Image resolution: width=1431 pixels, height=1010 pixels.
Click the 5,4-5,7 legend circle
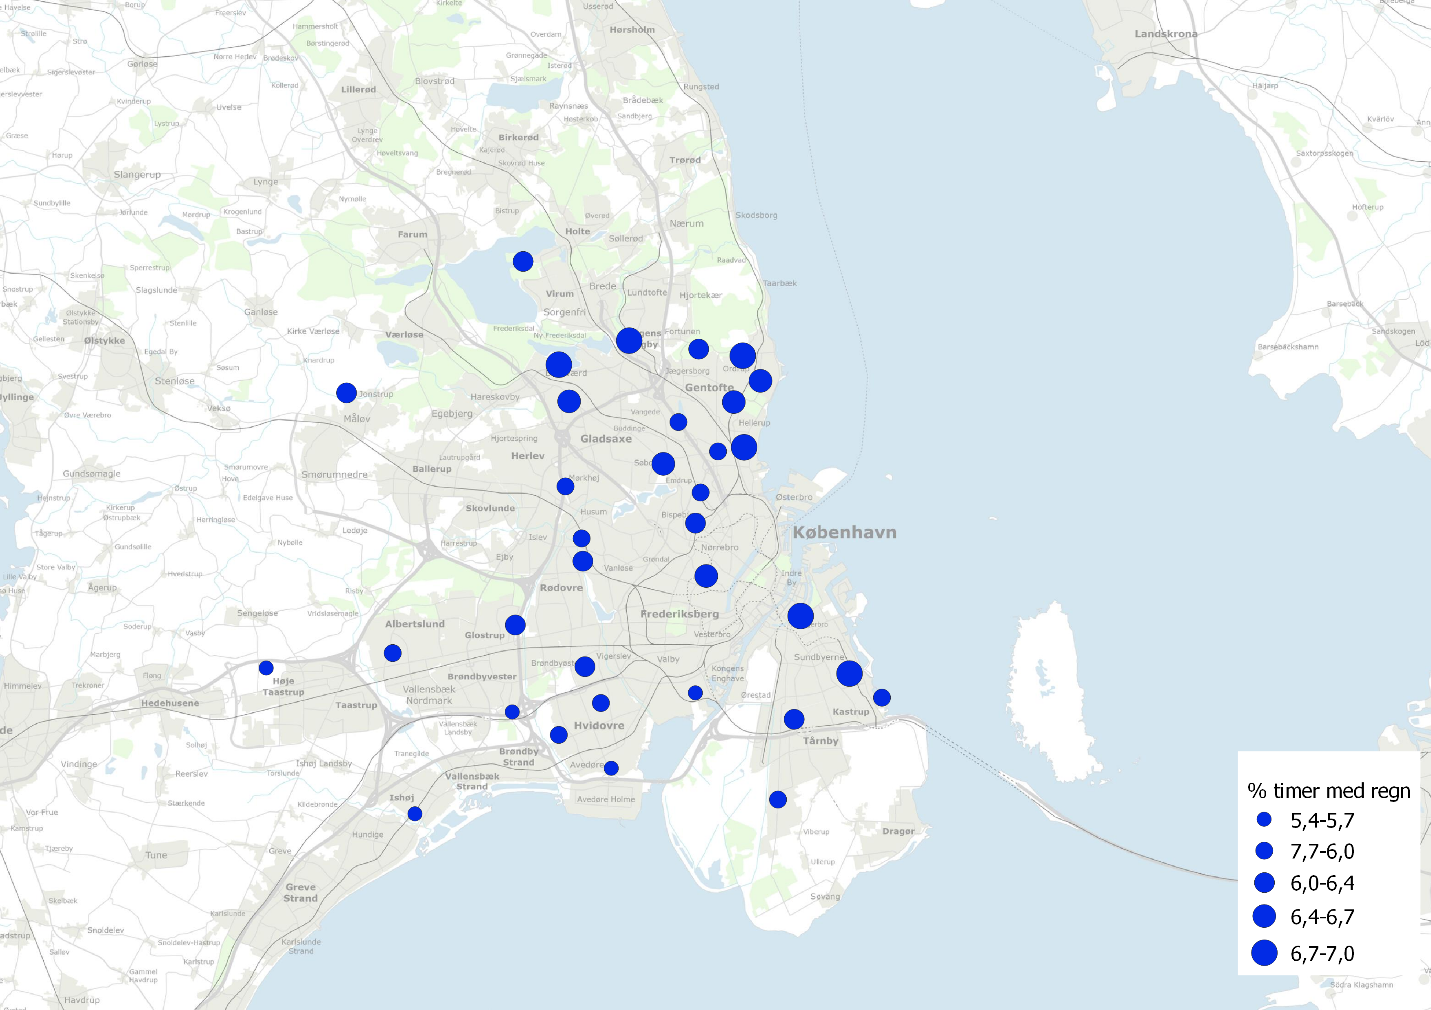tap(1264, 820)
